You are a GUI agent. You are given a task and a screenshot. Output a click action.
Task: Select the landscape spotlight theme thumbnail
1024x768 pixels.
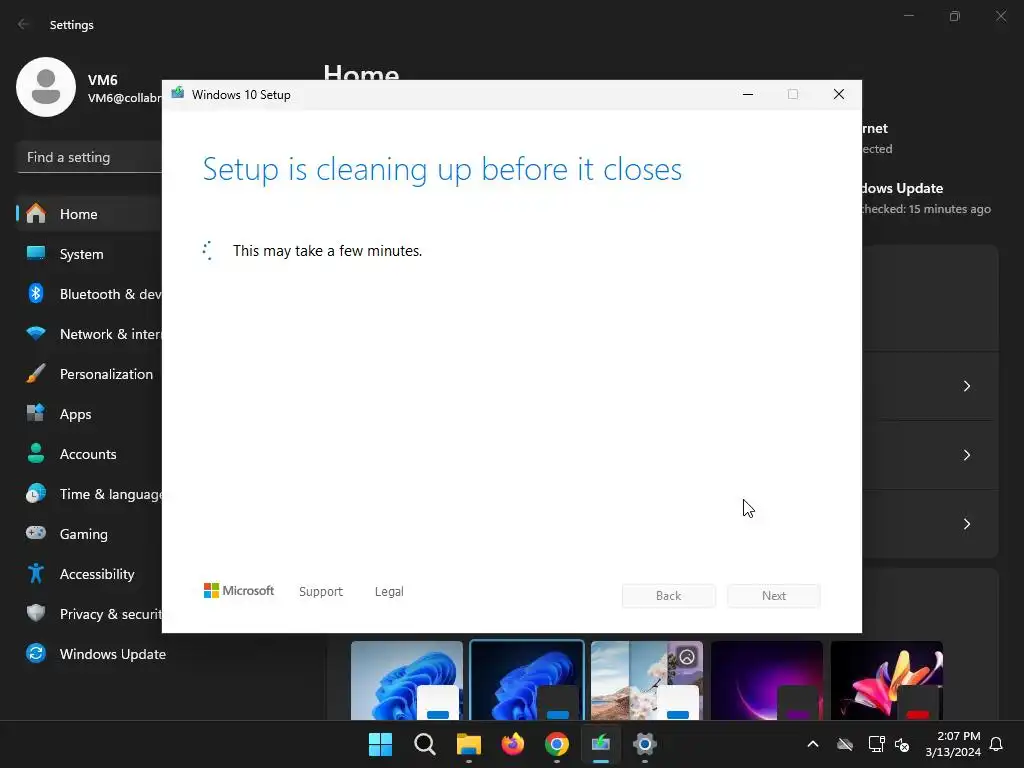click(647, 680)
